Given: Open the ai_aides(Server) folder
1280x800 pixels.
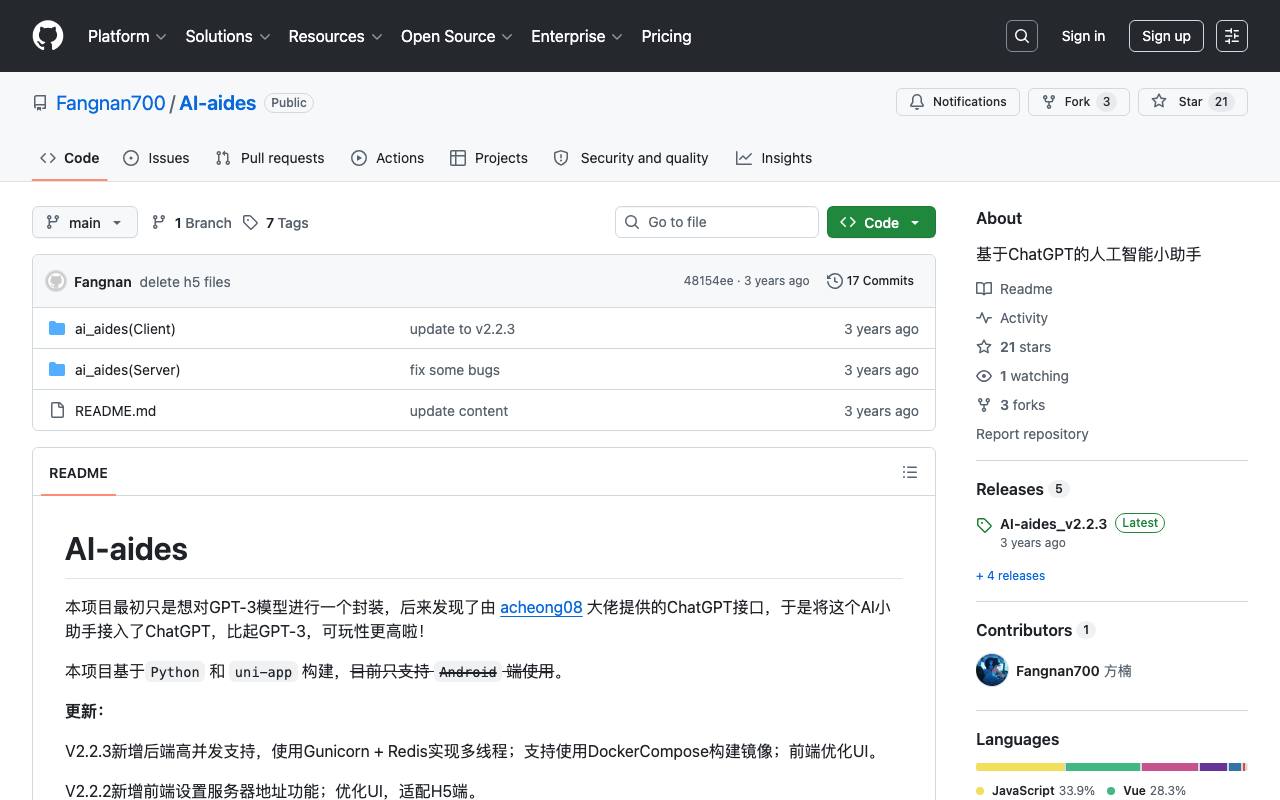Looking at the screenshot, I should click(128, 370).
